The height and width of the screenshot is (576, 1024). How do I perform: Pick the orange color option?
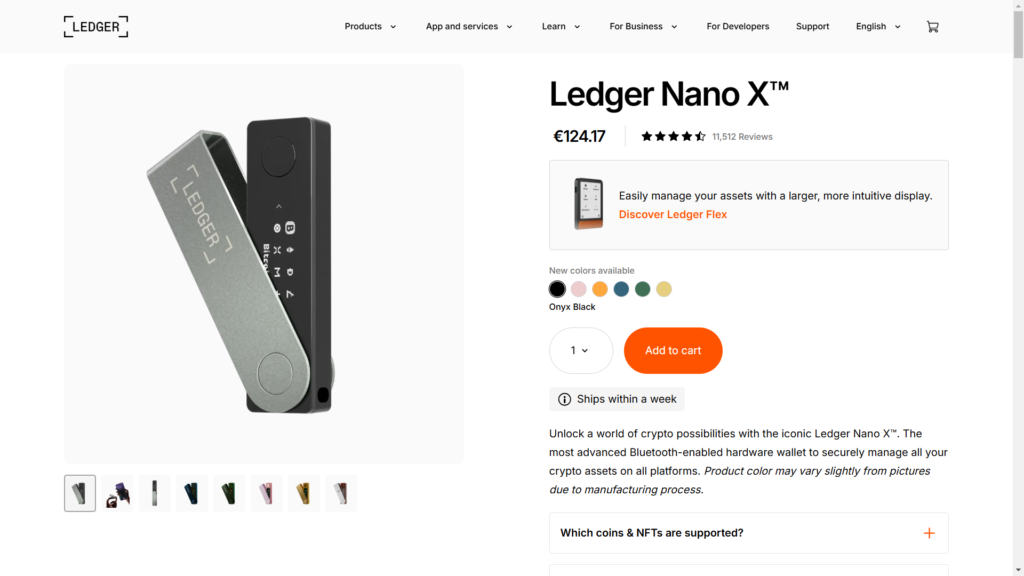600,289
